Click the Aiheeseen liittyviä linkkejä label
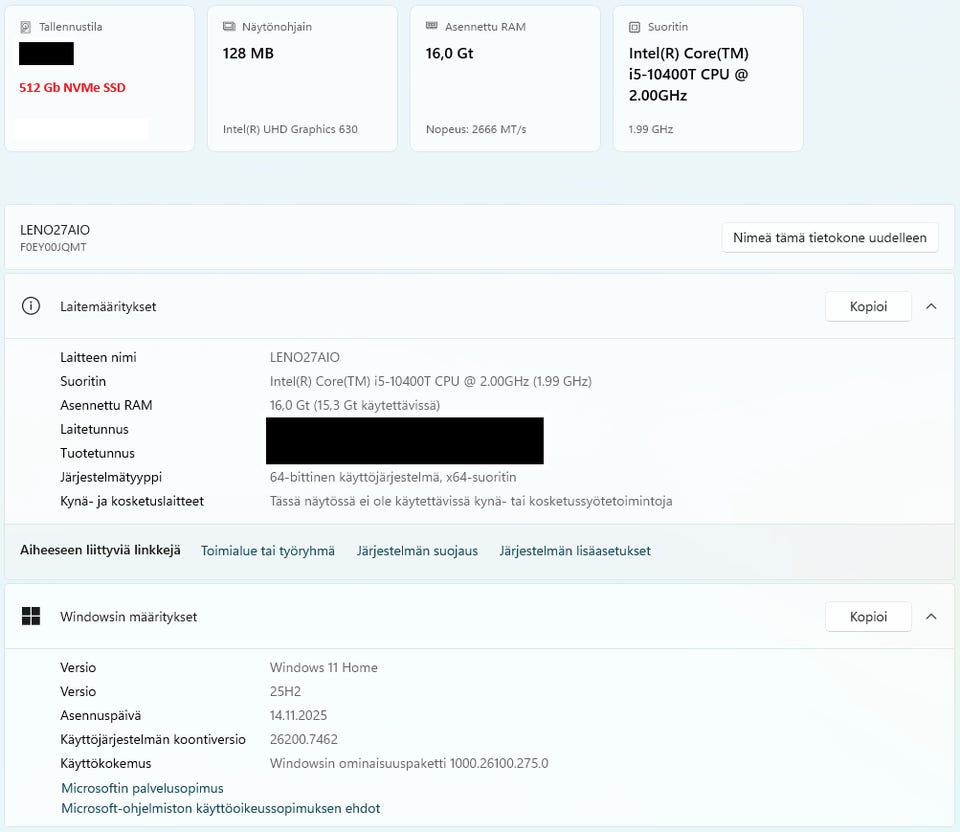 (x=100, y=550)
